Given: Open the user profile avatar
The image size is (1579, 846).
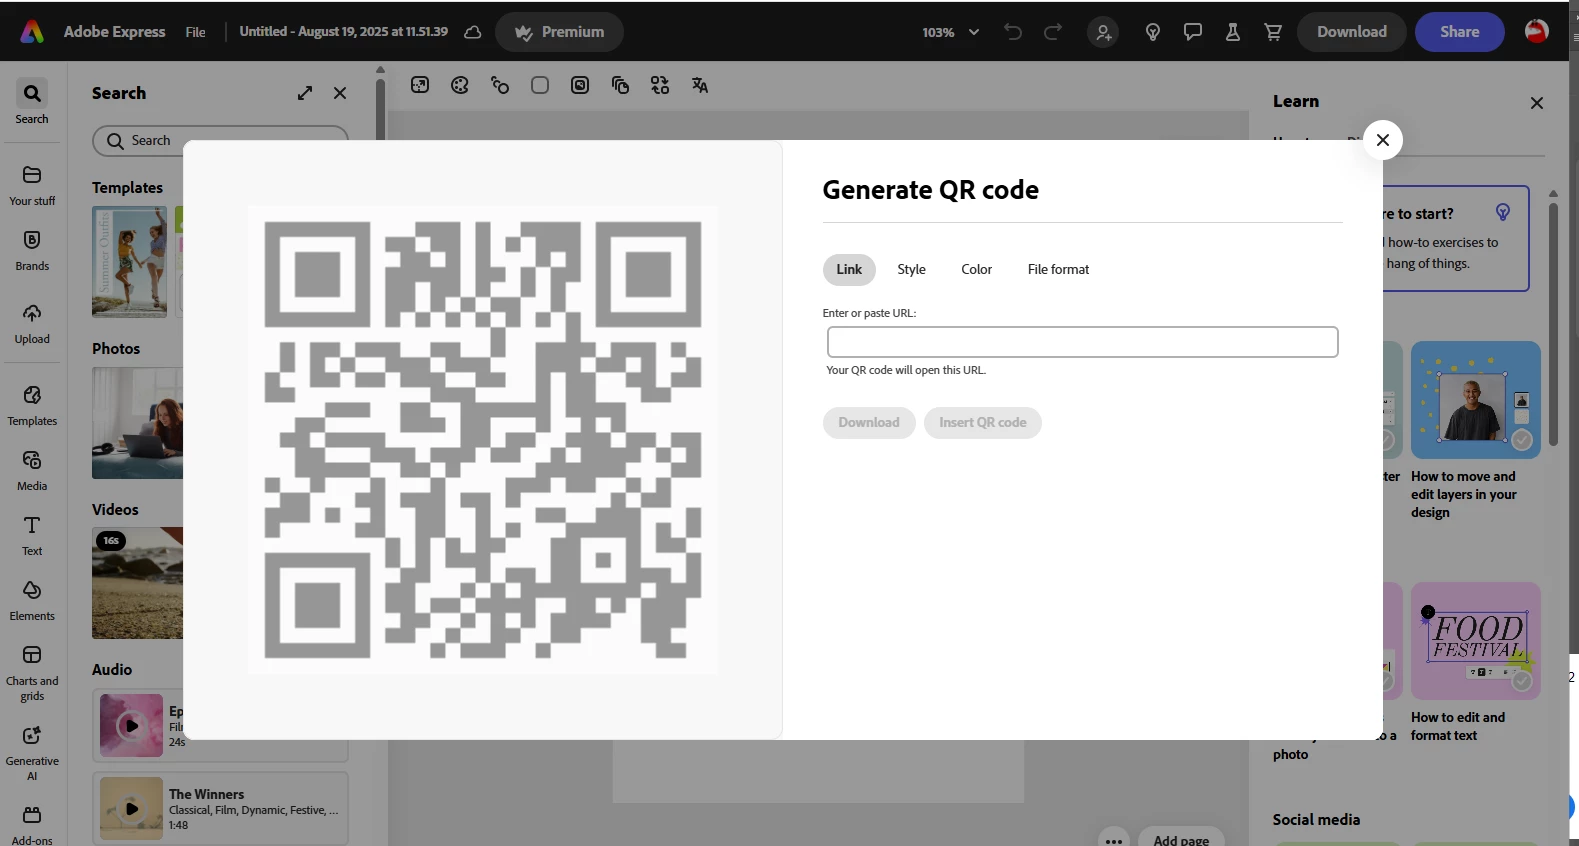Looking at the screenshot, I should coord(1537,31).
